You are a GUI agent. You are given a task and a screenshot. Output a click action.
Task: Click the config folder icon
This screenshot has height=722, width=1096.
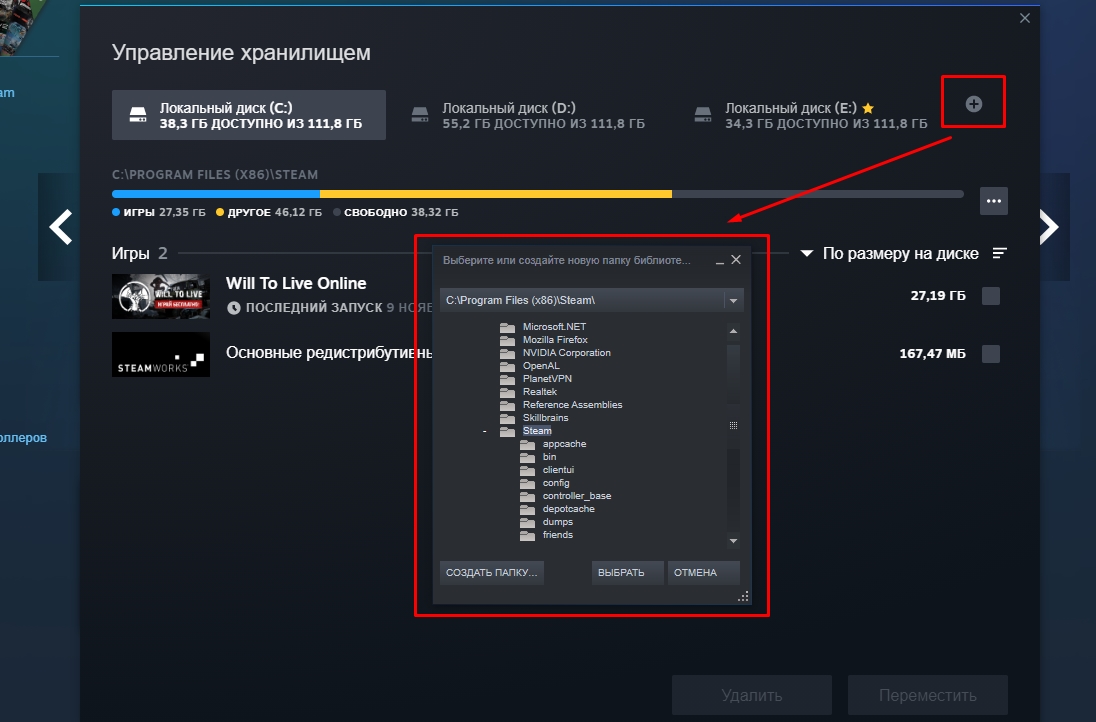[528, 484]
